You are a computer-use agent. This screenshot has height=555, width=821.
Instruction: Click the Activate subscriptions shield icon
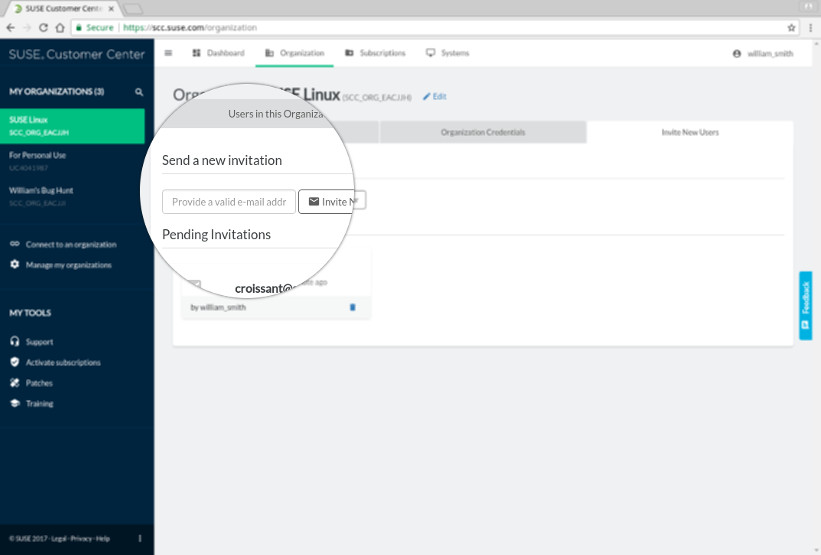point(15,362)
